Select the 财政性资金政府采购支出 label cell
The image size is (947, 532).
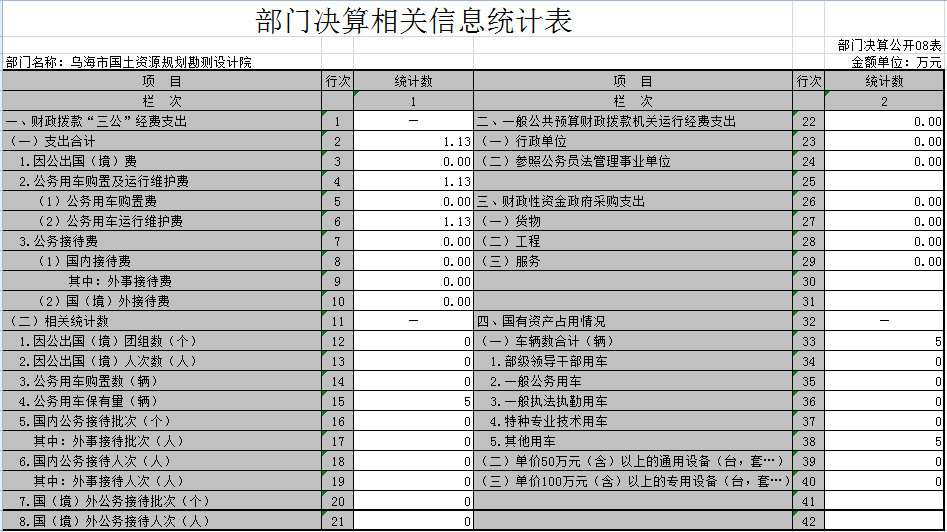632,202
